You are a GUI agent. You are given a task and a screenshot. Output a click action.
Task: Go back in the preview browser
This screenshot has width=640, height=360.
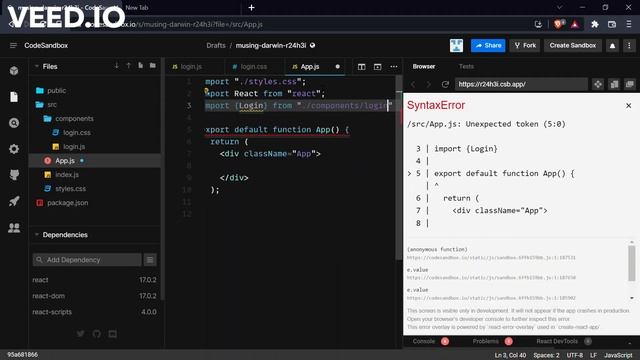[x=413, y=84]
